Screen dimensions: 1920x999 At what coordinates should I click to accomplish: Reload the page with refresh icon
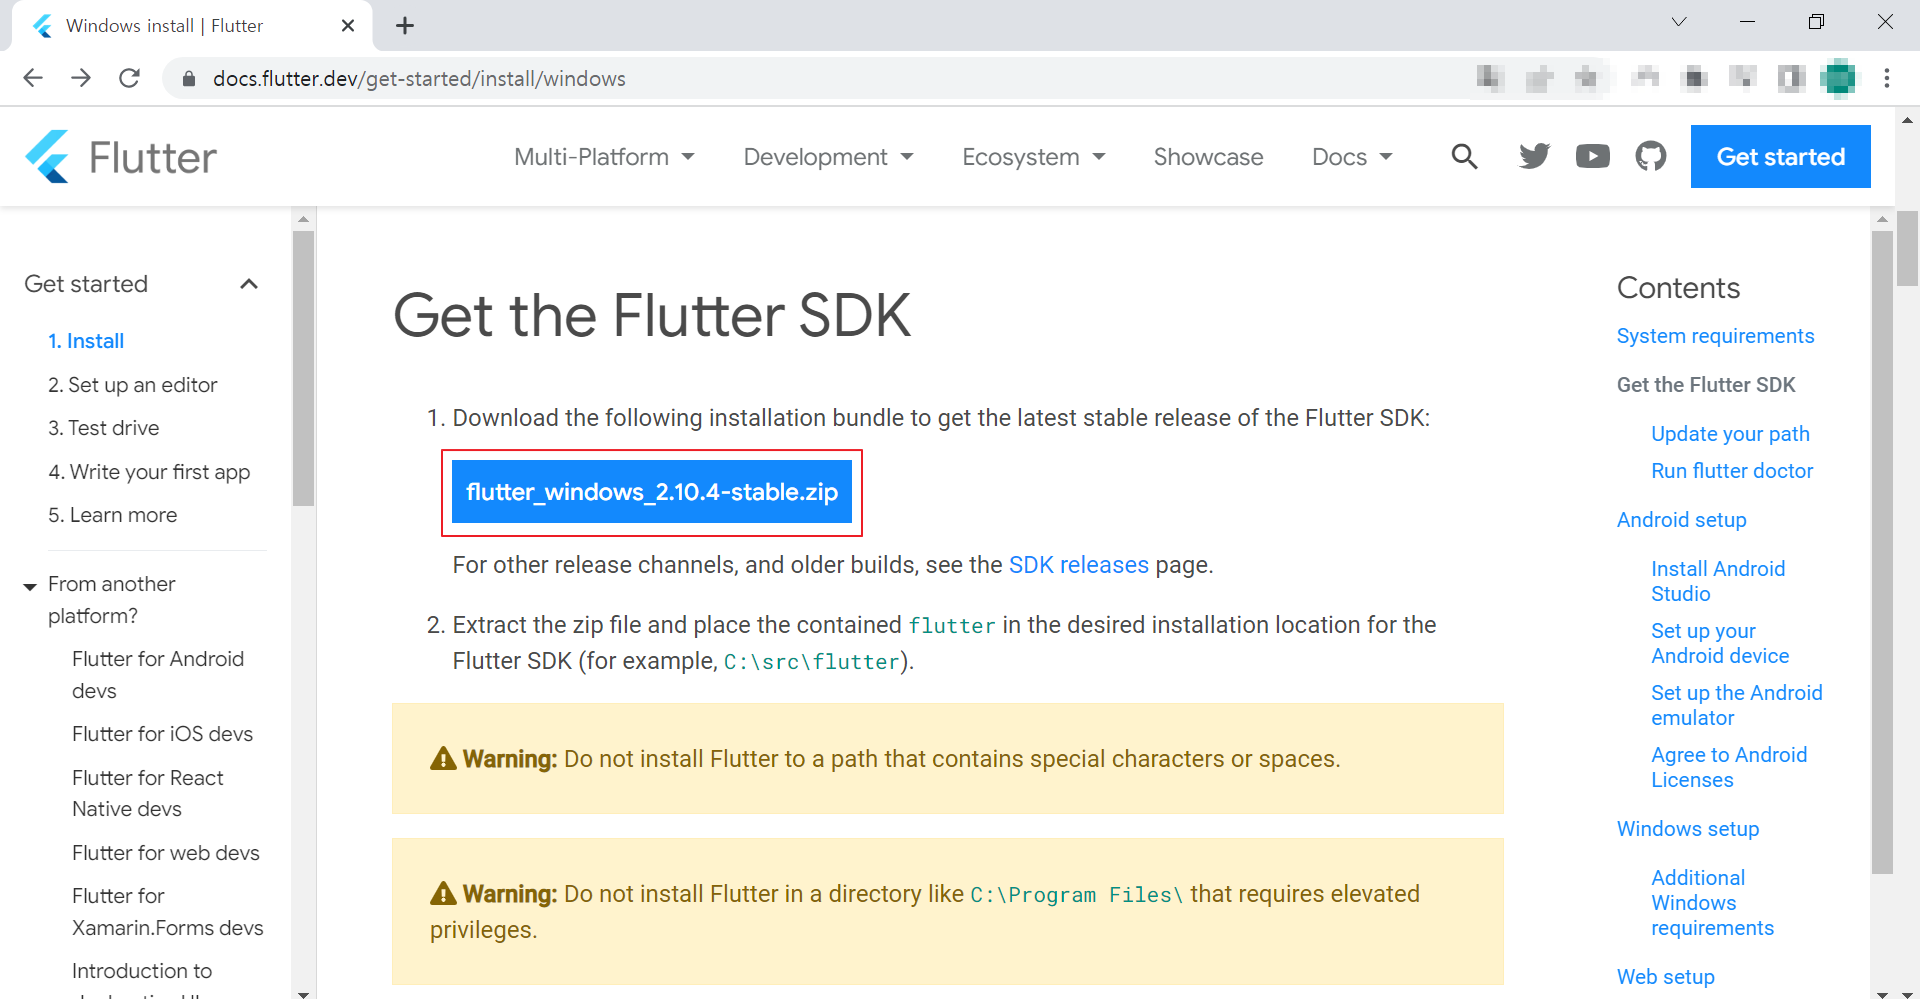tap(129, 78)
